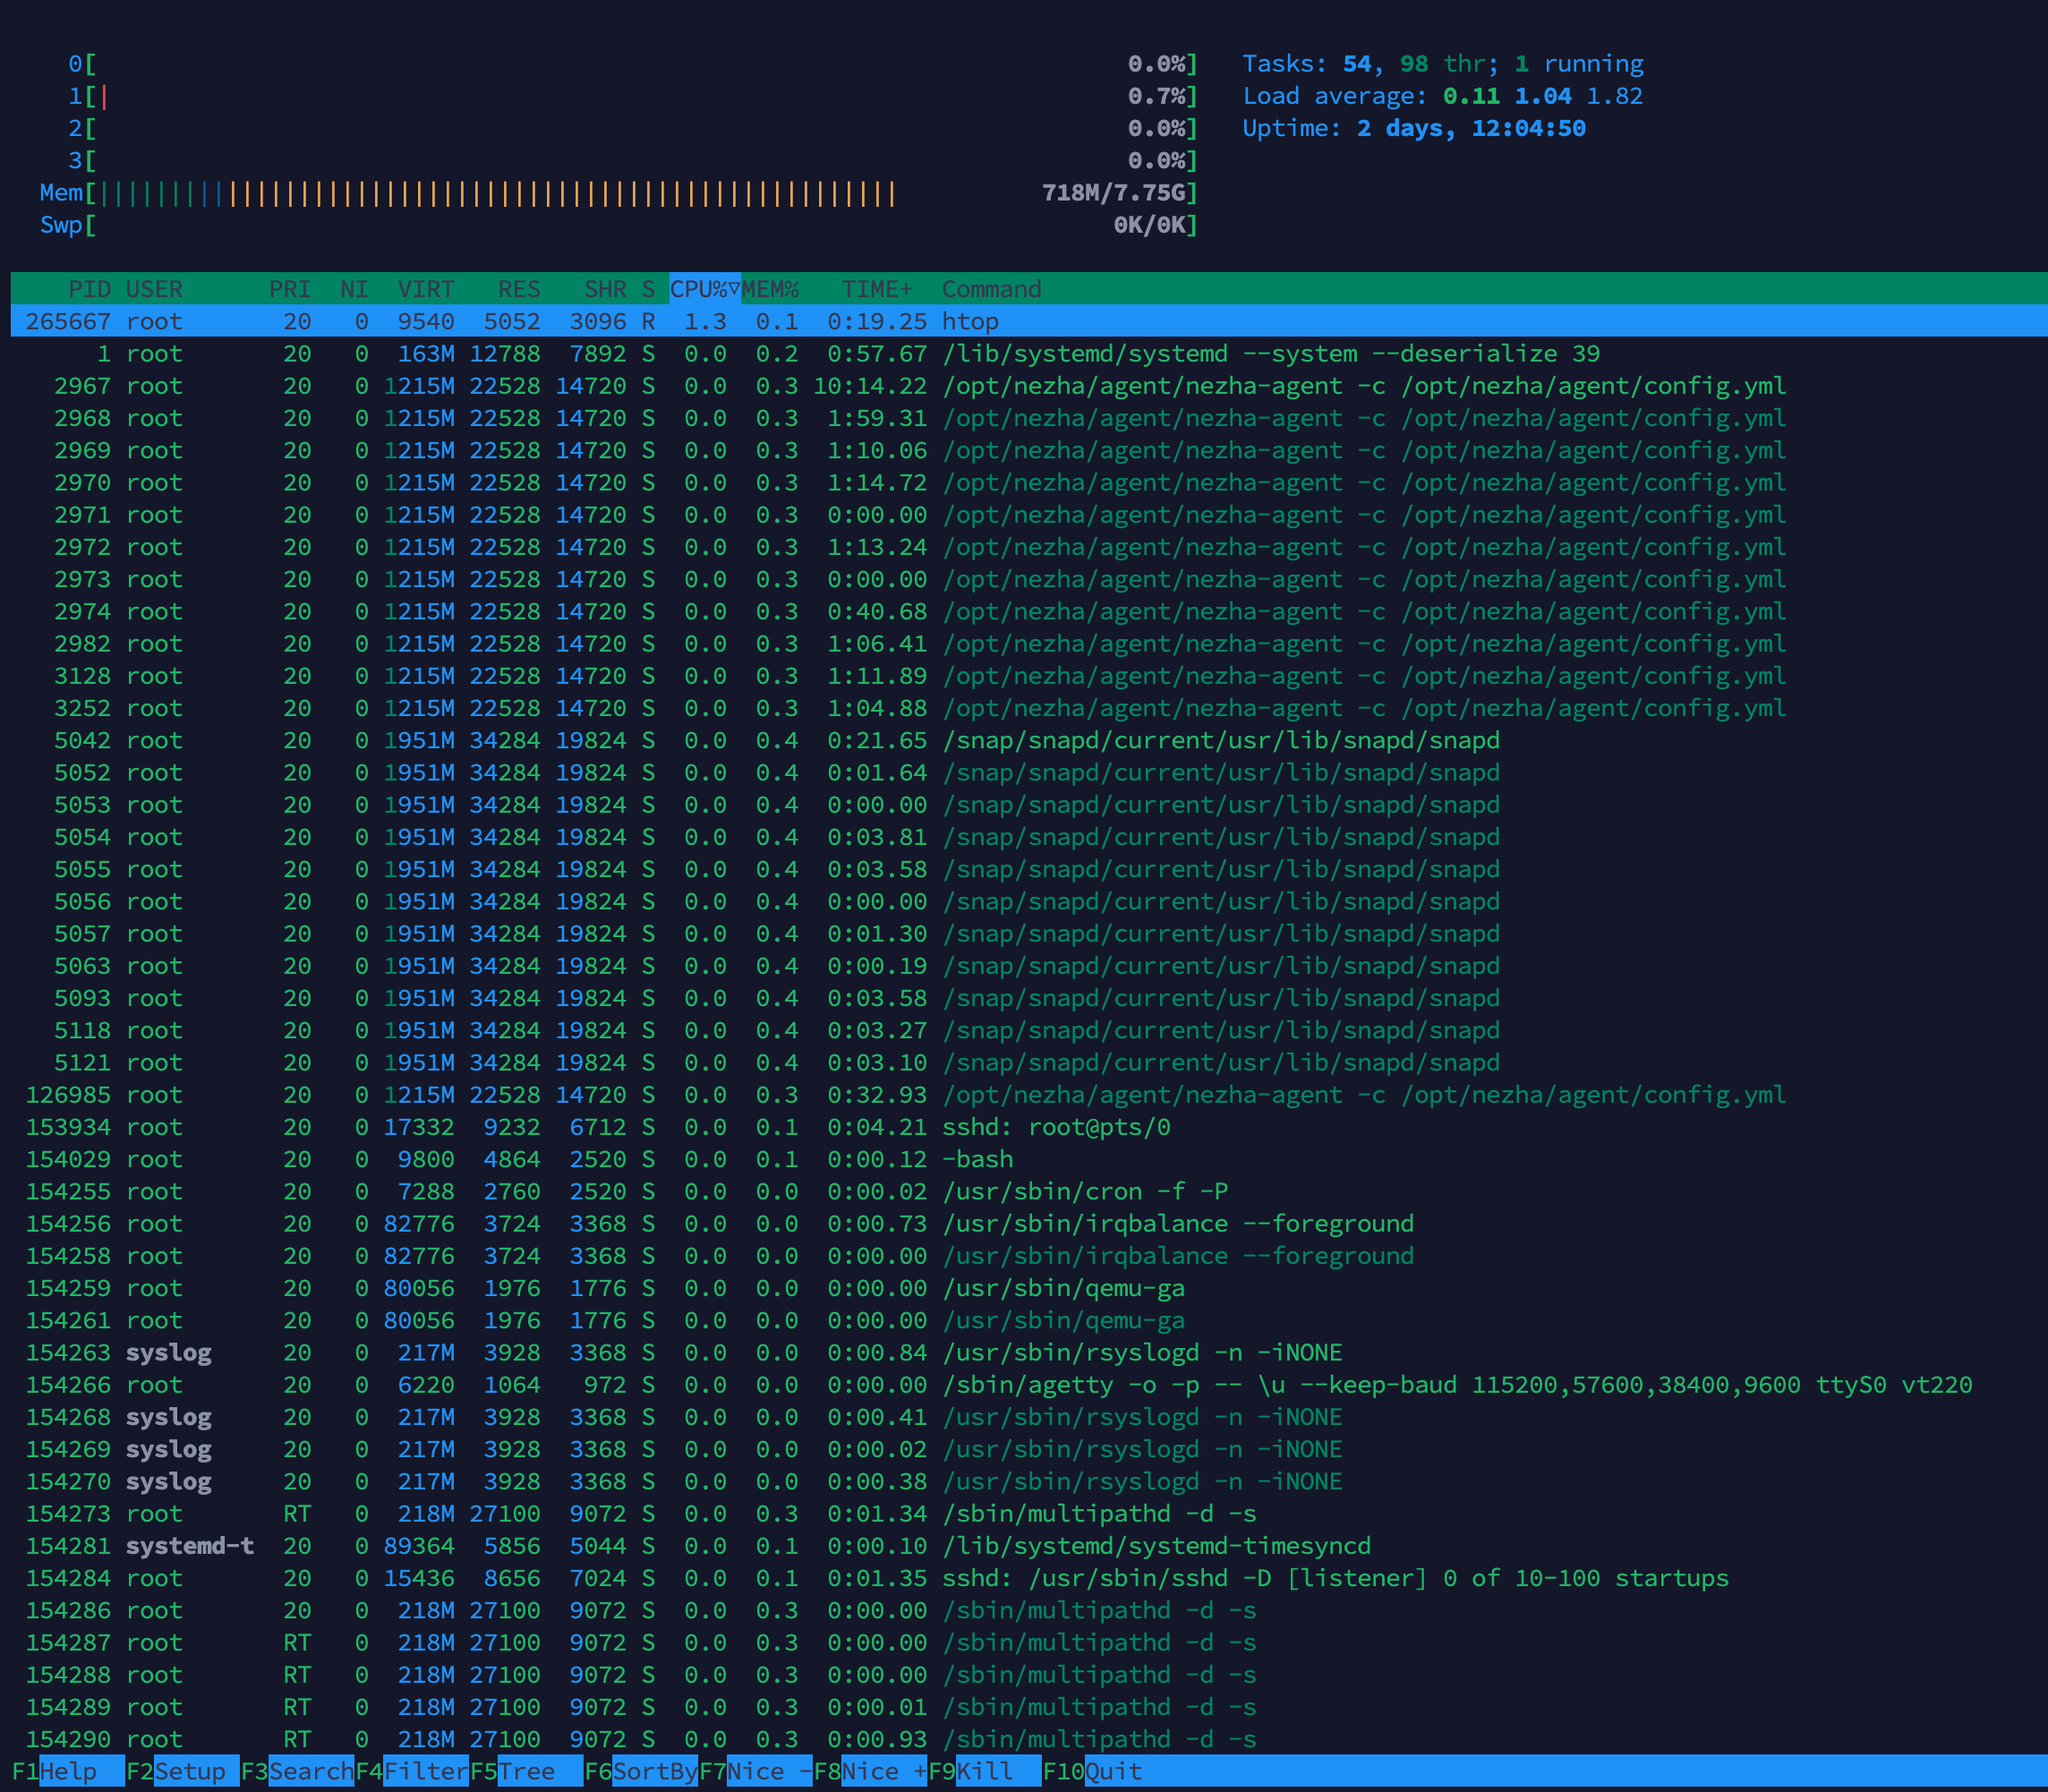
Task: Click the F1 Help function key
Action: (x=66, y=1771)
